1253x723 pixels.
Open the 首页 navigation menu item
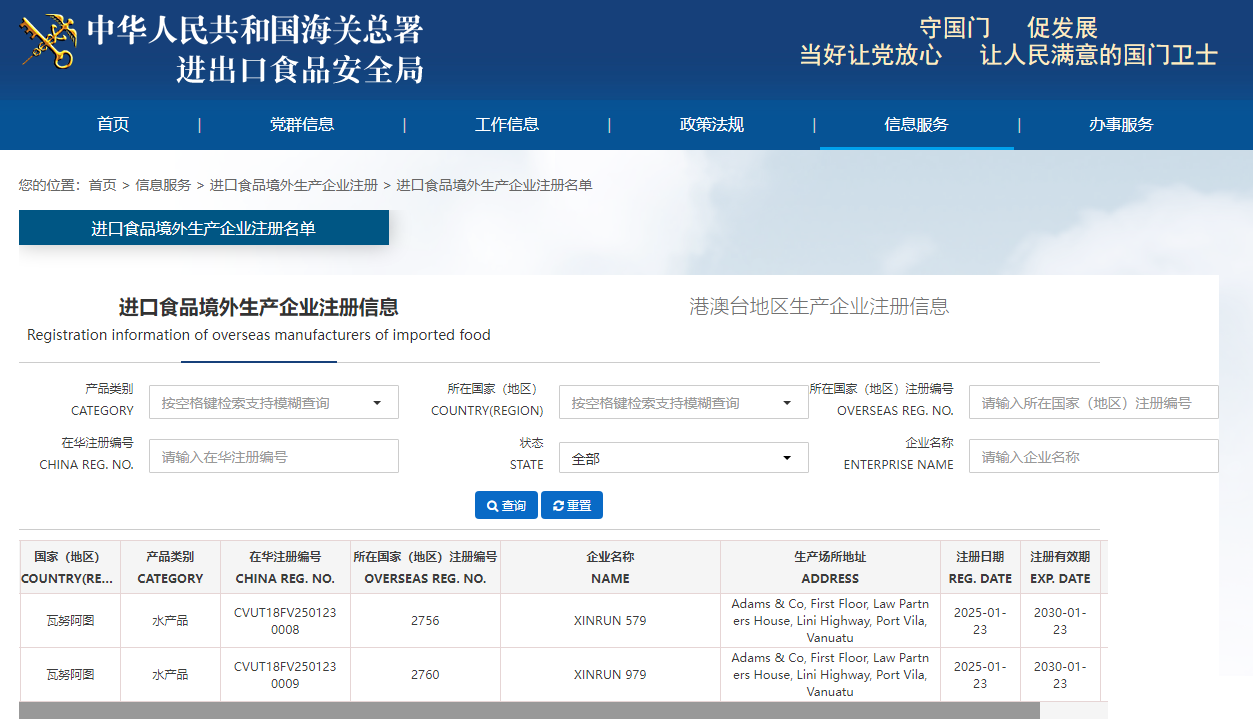pos(113,125)
